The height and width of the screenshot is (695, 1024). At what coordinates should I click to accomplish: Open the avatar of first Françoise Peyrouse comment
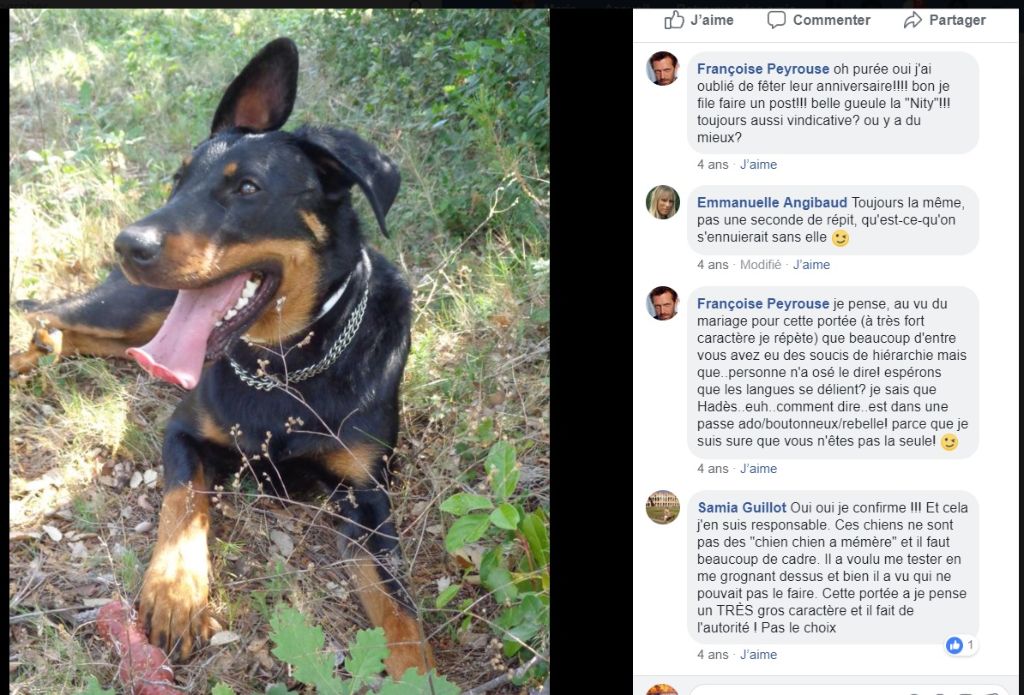(663, 69)
